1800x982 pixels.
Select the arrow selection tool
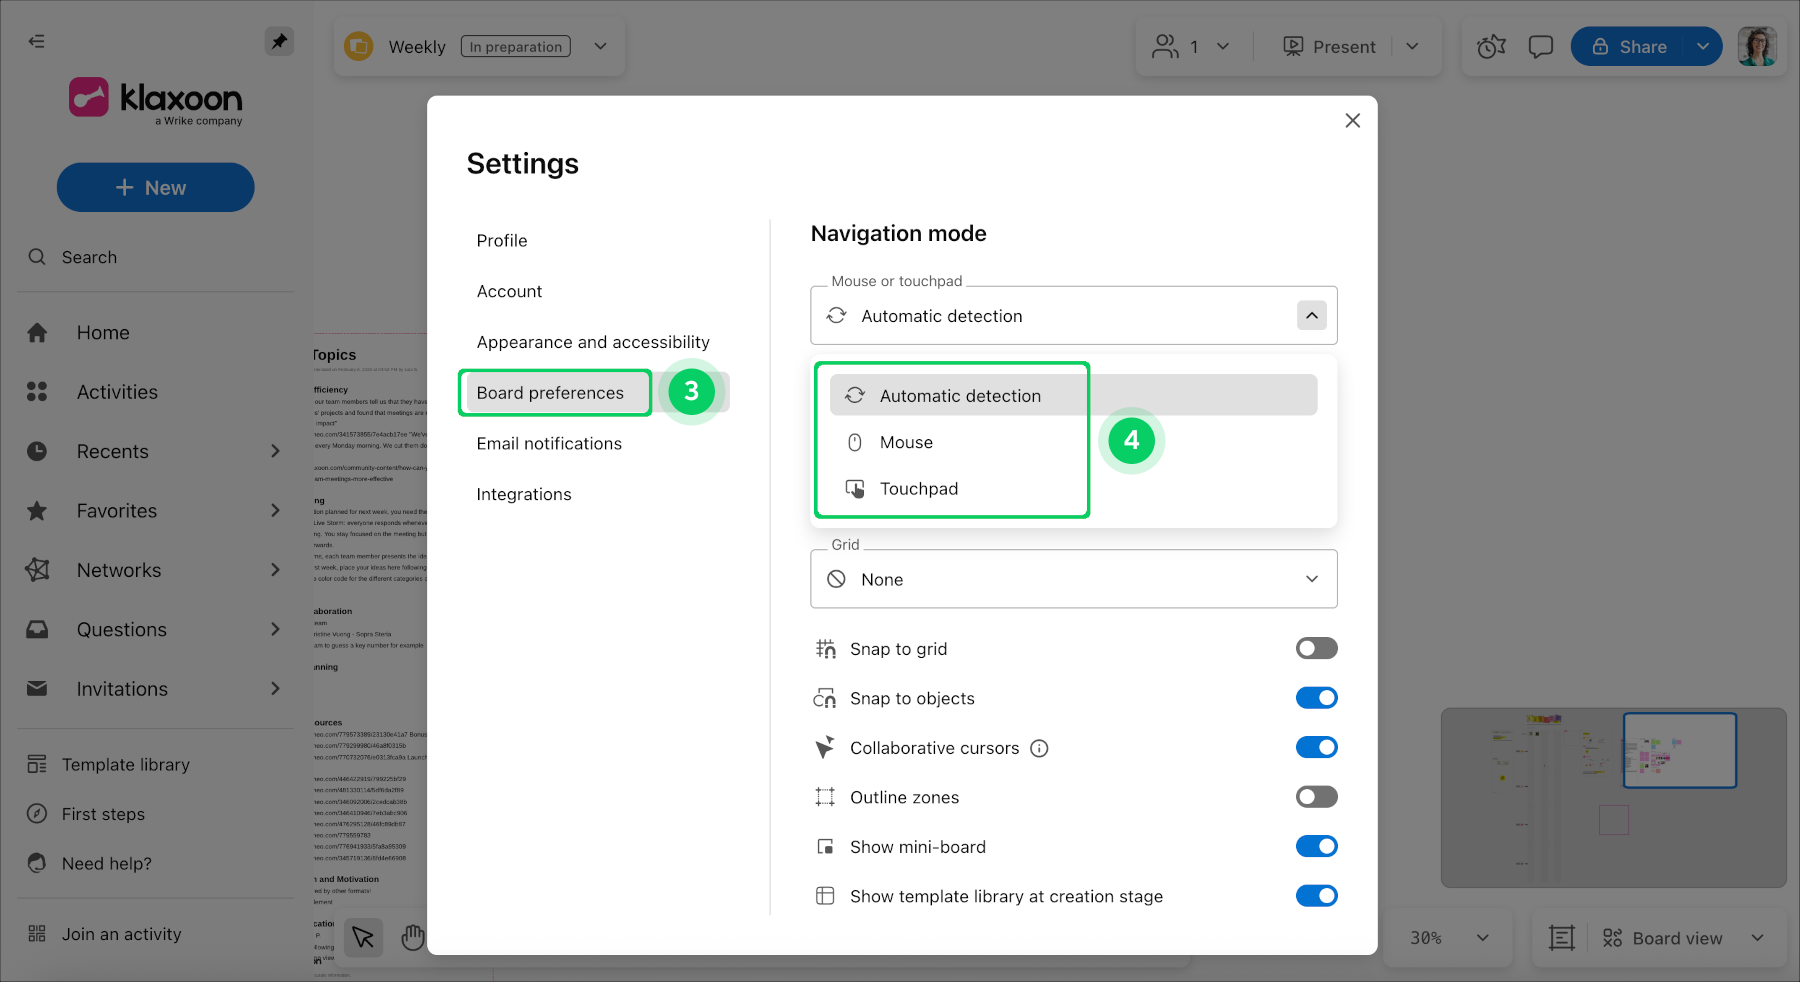(363, 937)
